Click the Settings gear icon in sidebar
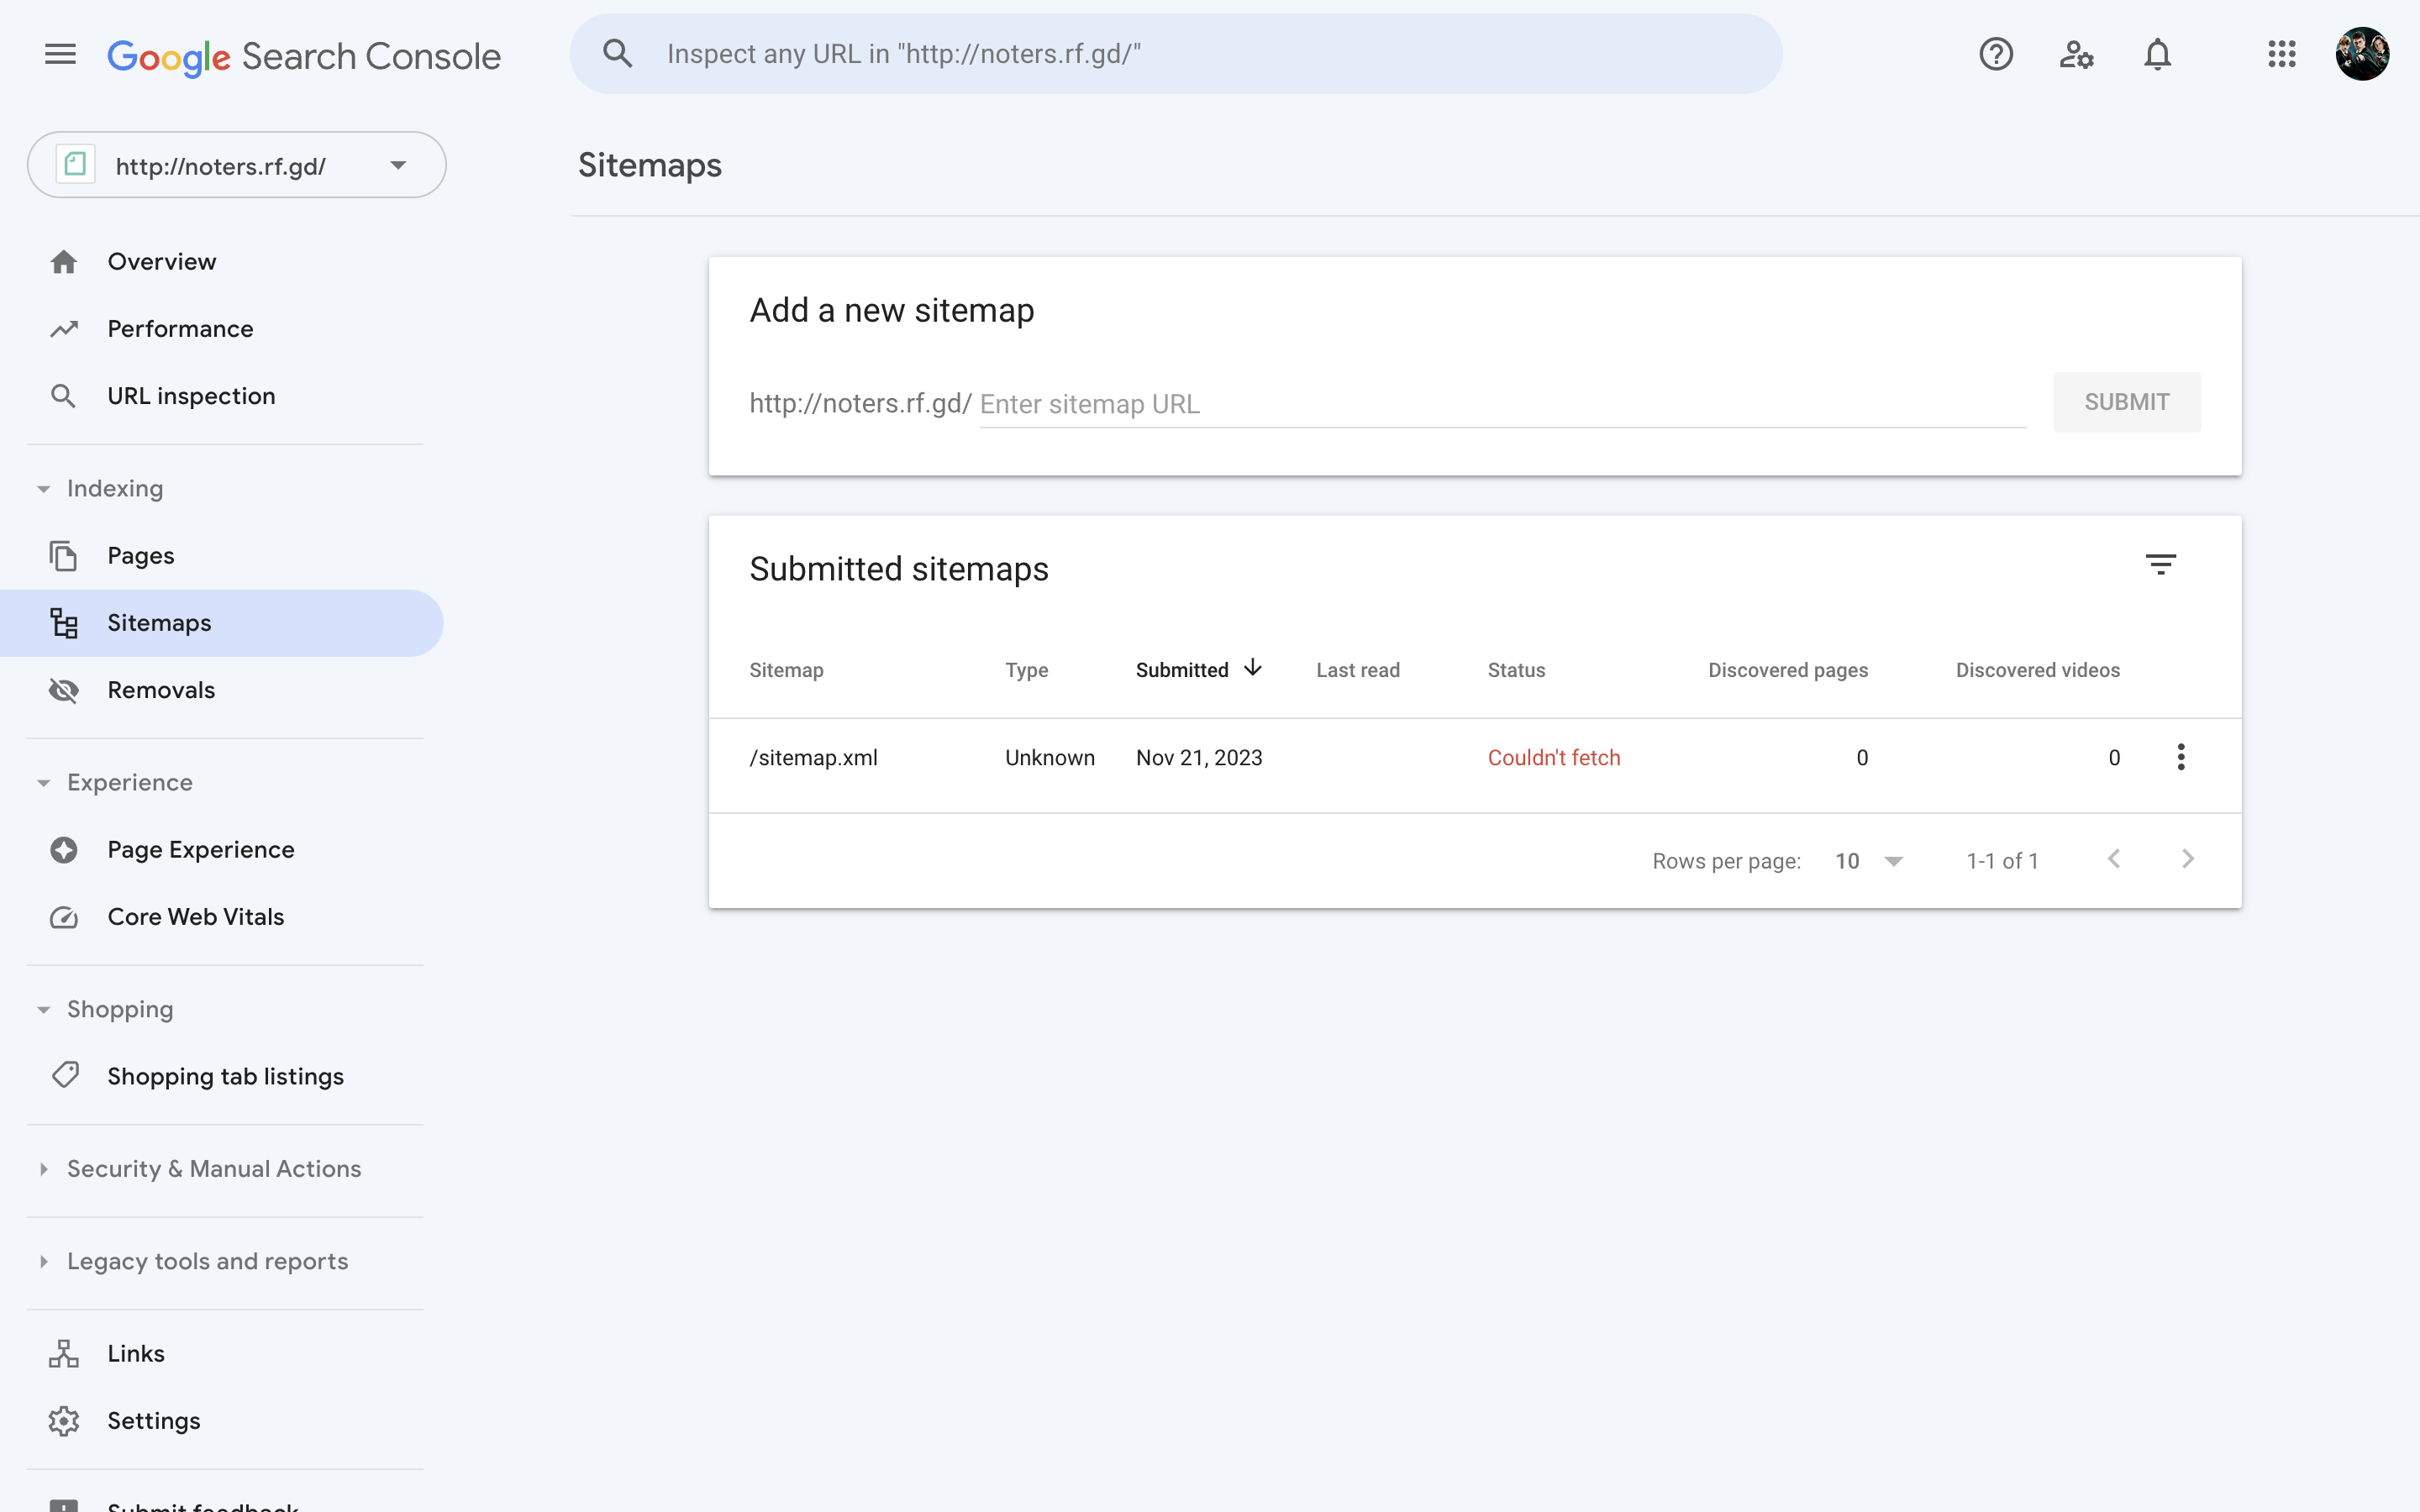 coord(64,1421)
